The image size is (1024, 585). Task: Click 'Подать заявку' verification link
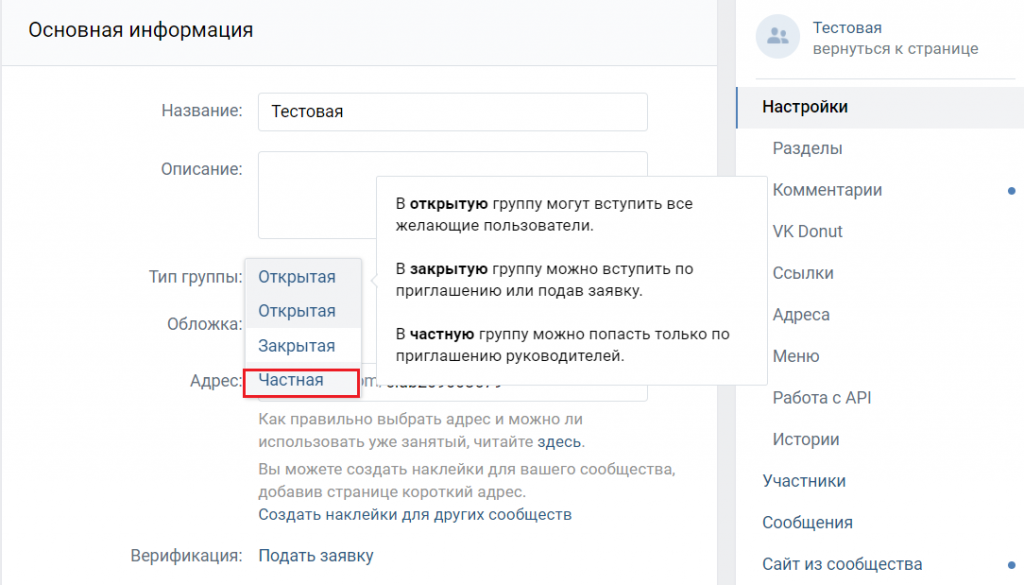click(315, 555)
